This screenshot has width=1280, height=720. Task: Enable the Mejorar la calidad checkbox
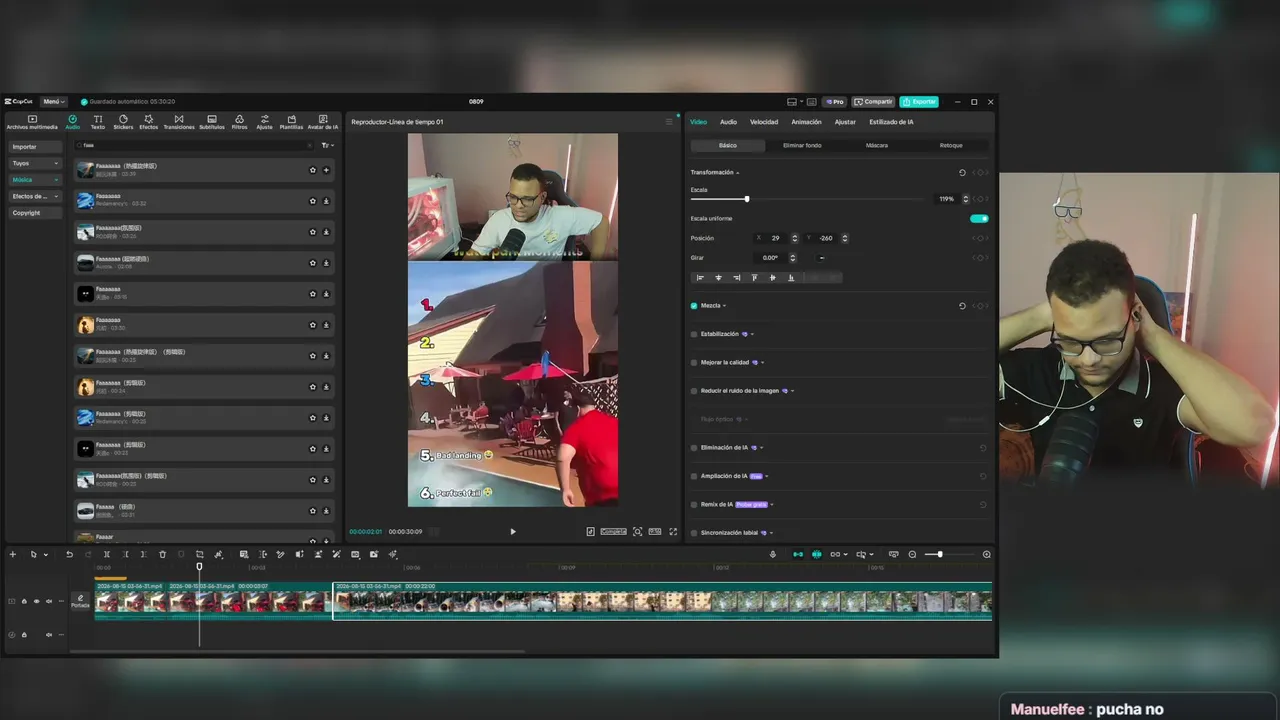point(694,362)
